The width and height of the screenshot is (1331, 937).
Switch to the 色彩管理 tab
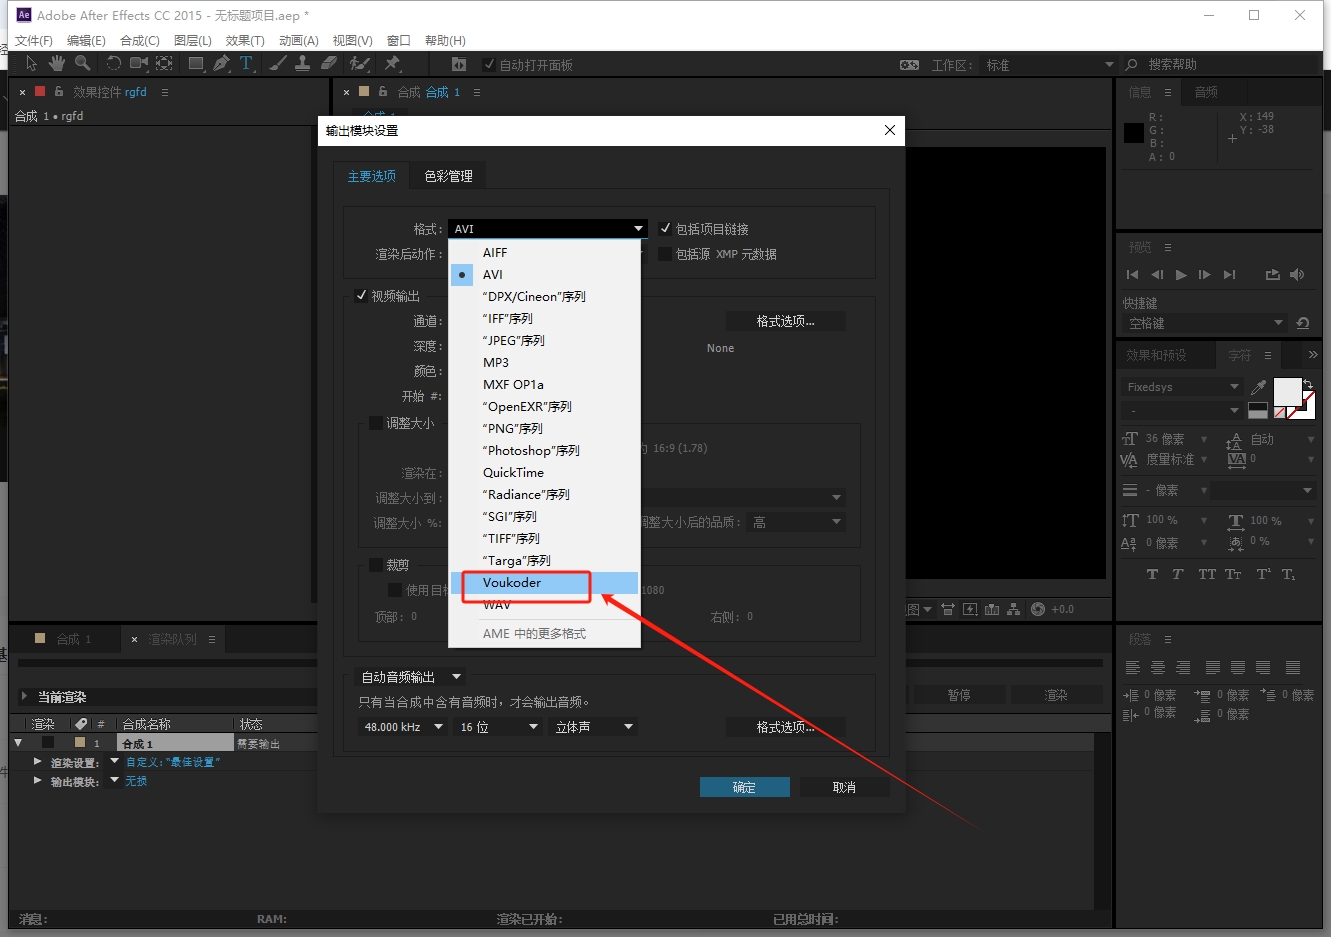tap(448, 176)
